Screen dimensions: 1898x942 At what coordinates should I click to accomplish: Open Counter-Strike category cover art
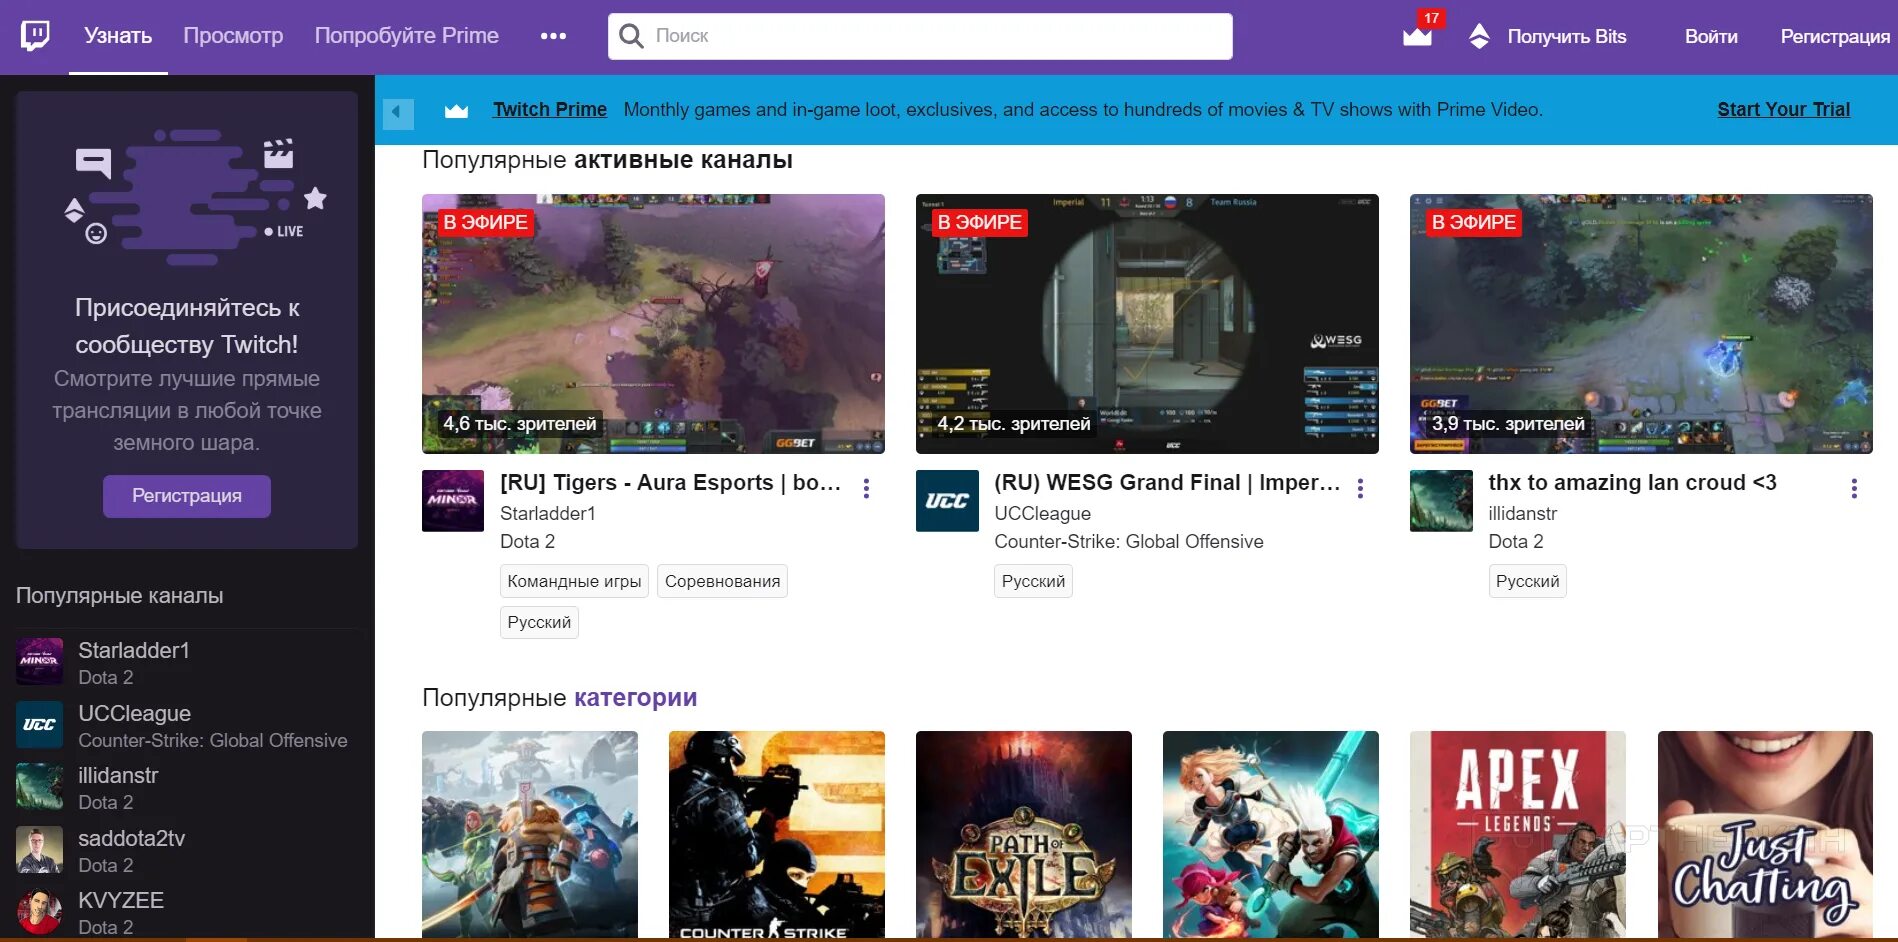point(777,834)
